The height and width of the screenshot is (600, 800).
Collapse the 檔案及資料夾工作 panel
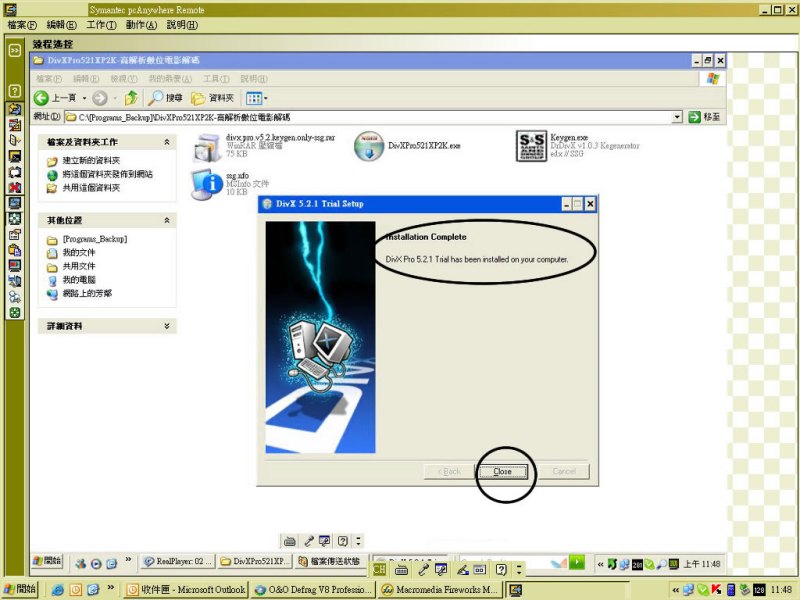166,142
